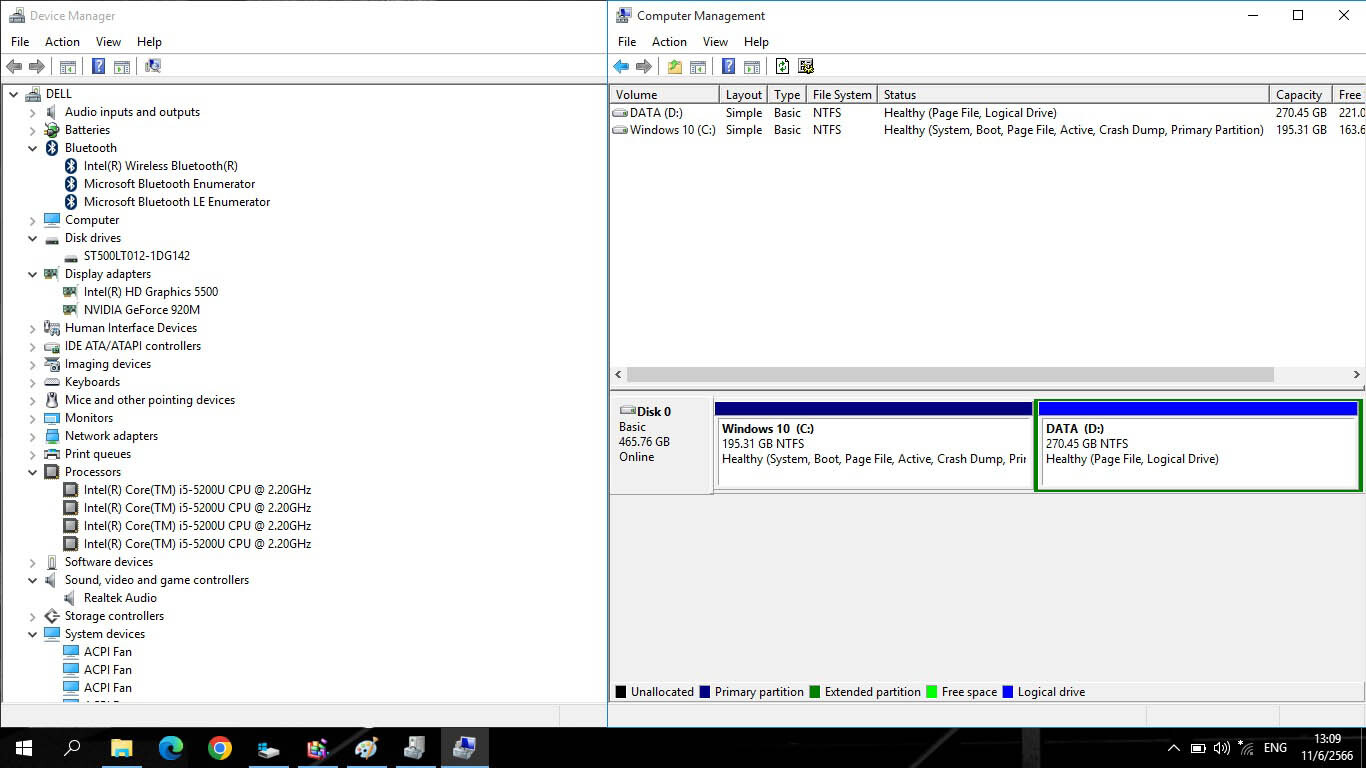This screenshot has height=768, width=1366.
Task: Click Back arrow in Computer Management toolbar
Action: click(621, 67)
